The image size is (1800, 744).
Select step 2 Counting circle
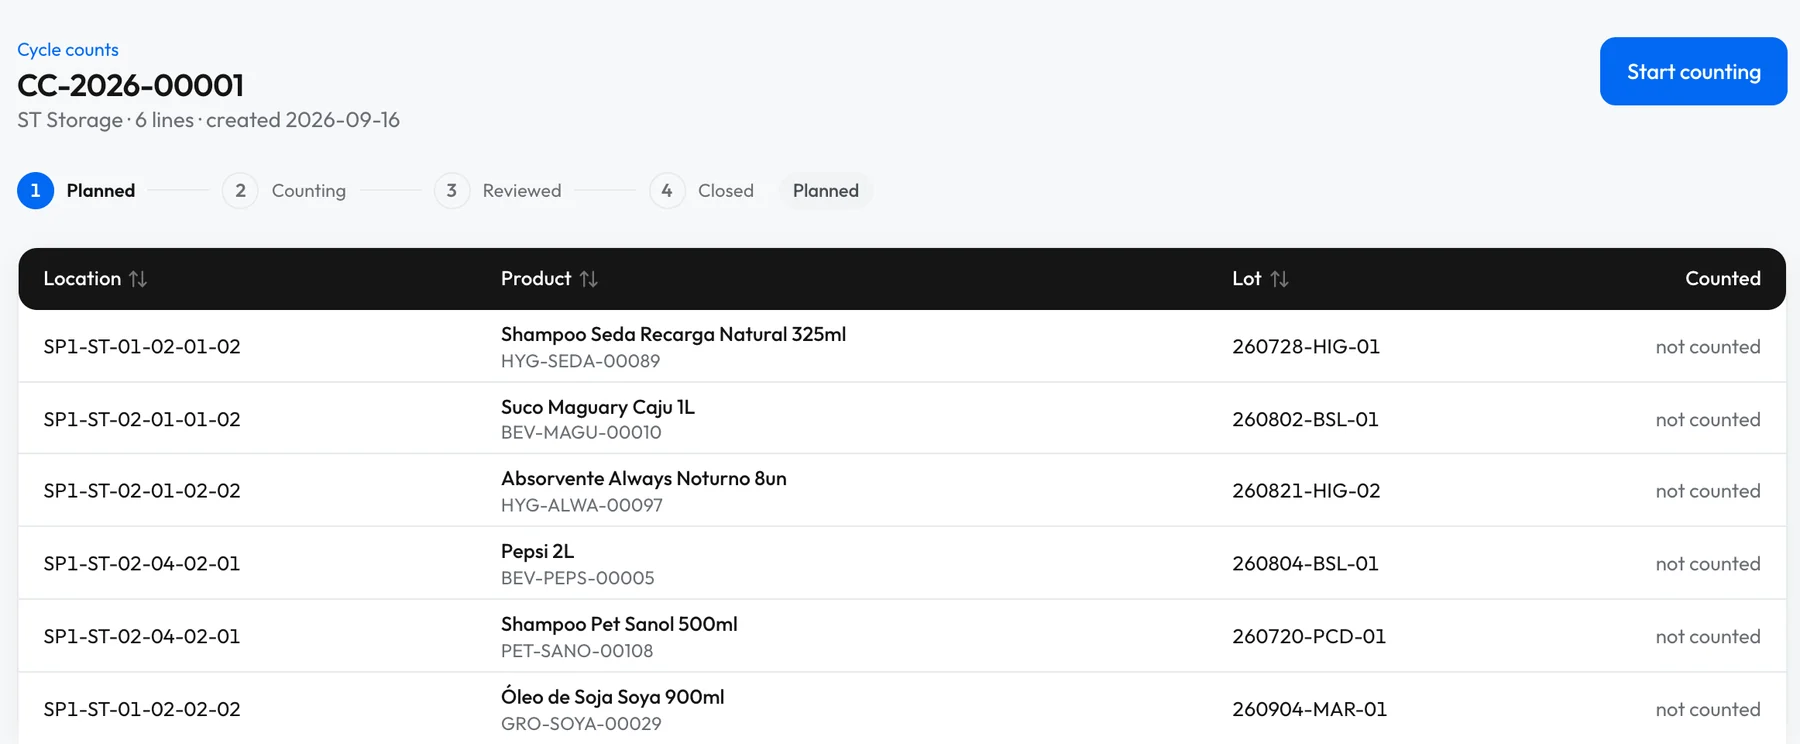(240, 191)
